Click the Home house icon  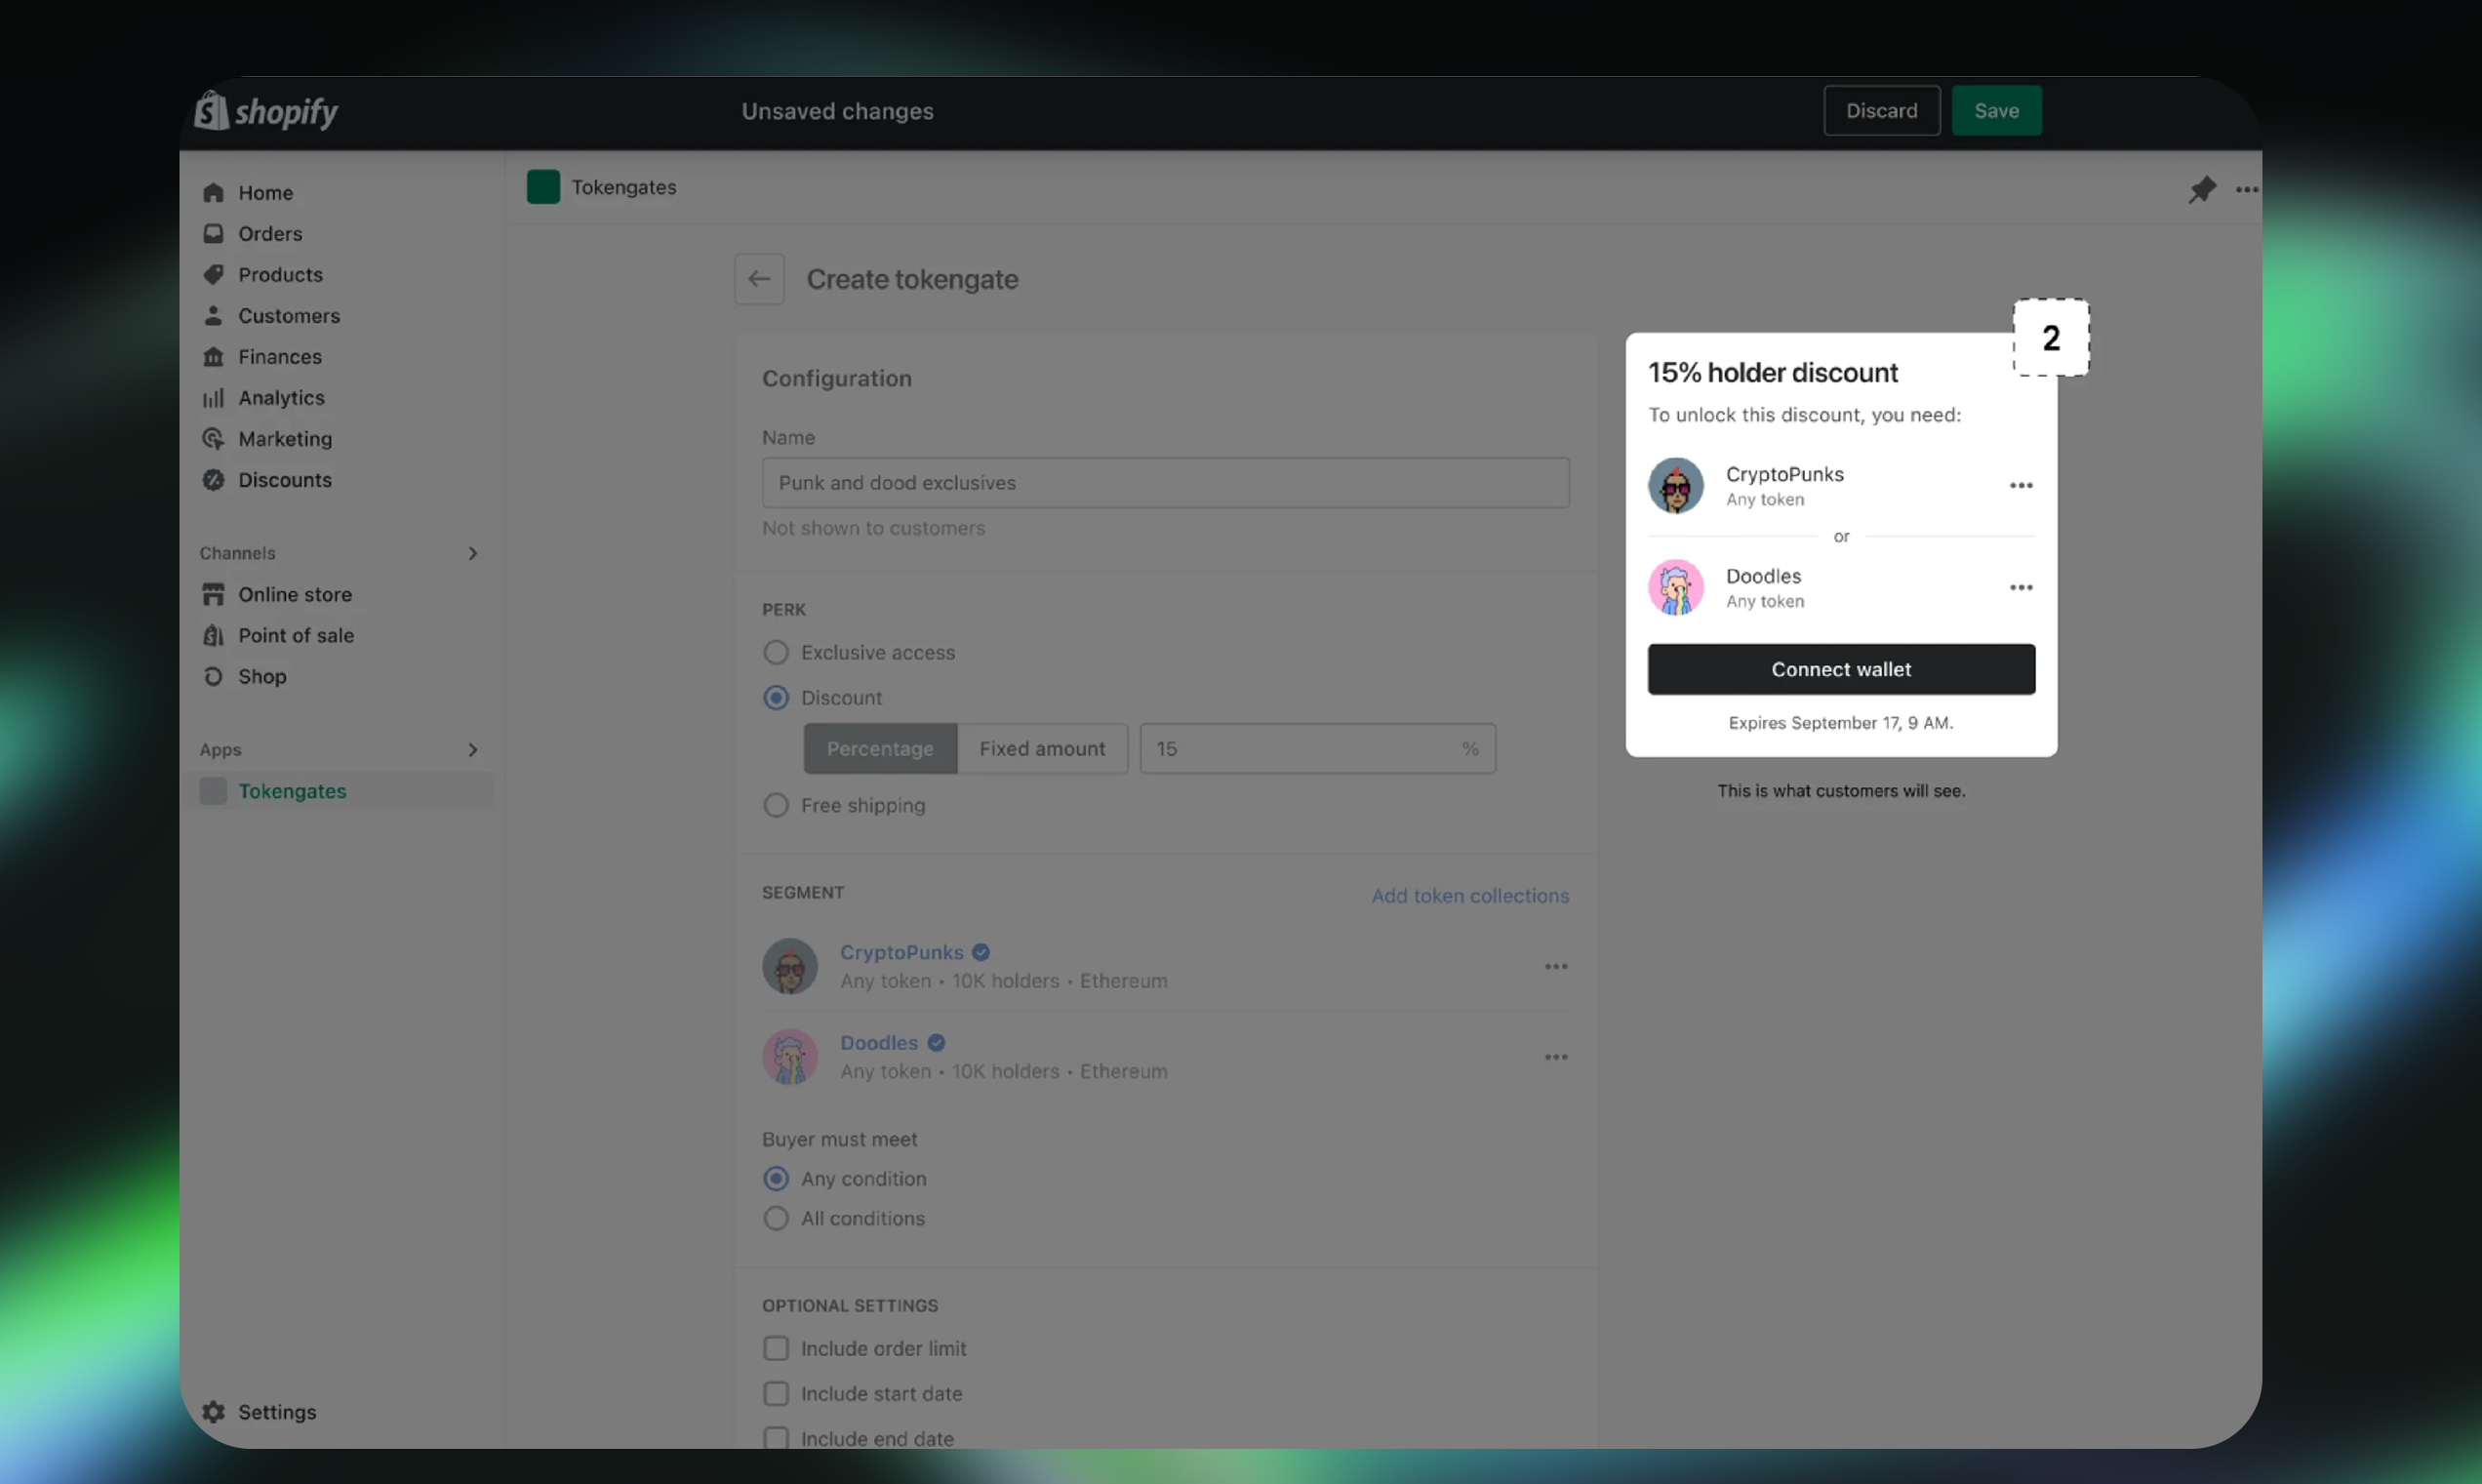click(213, 192)
